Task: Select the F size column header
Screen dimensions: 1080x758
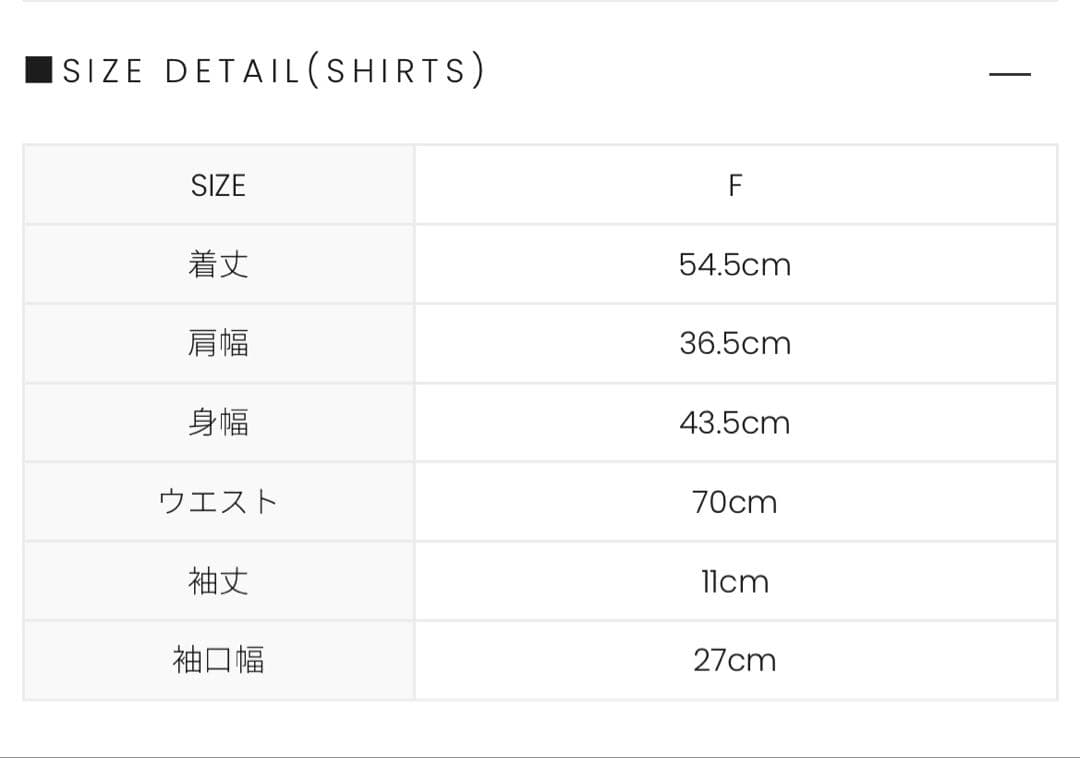Action: coord(735,186)
